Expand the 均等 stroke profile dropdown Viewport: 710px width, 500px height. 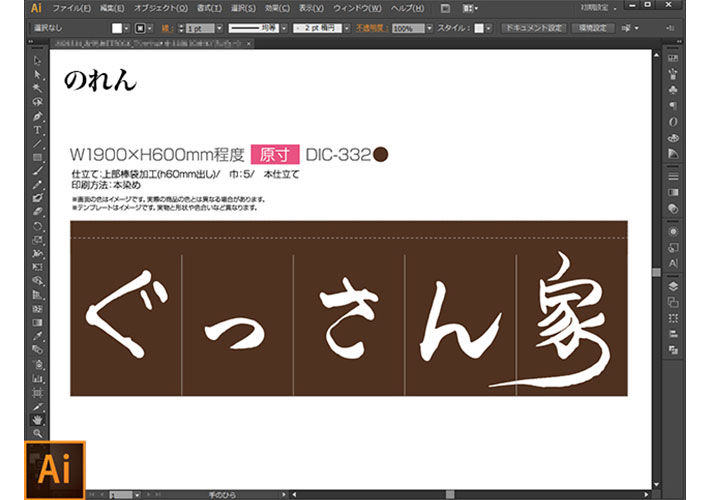(283, 28)
